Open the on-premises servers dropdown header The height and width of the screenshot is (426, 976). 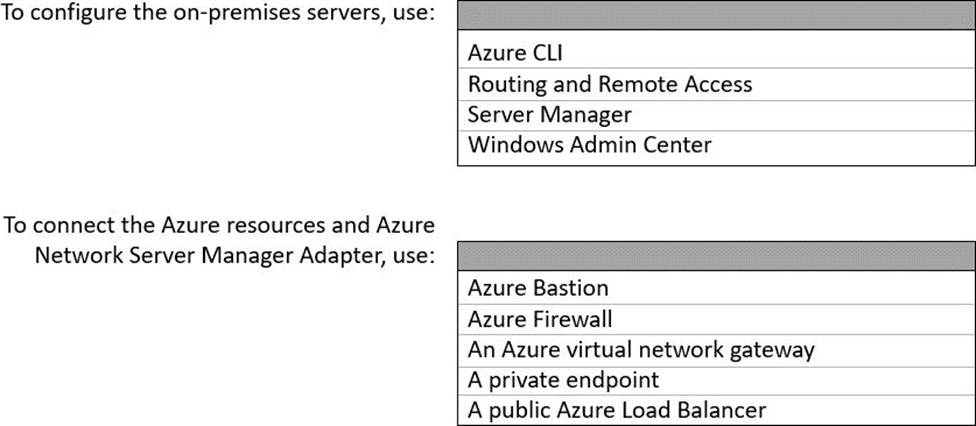[x=716, y=16]
